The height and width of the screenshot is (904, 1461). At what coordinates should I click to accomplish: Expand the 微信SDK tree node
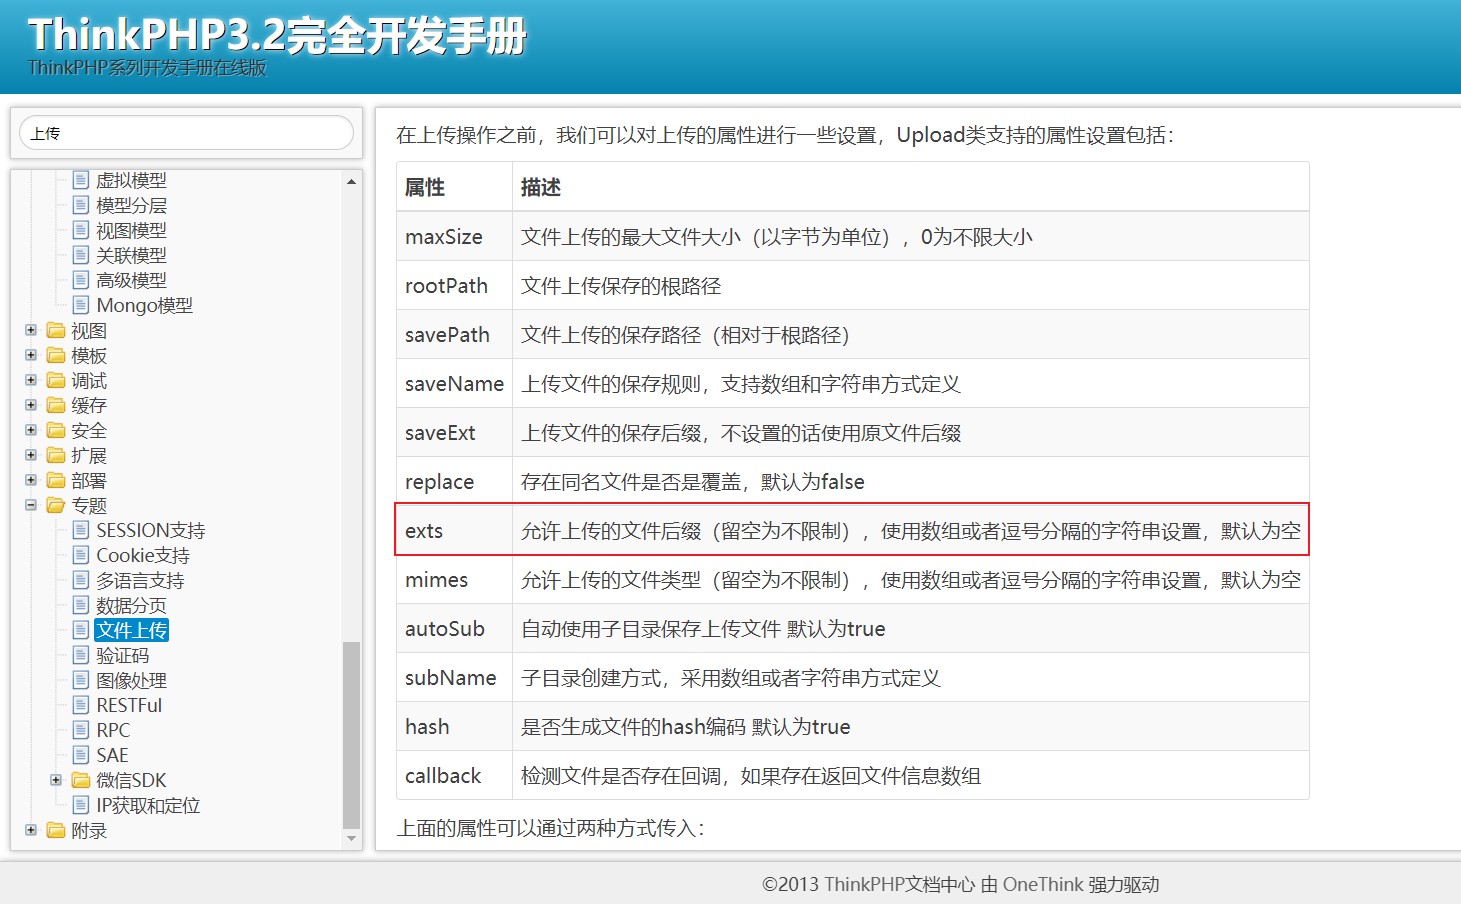(x=56, y=780)
